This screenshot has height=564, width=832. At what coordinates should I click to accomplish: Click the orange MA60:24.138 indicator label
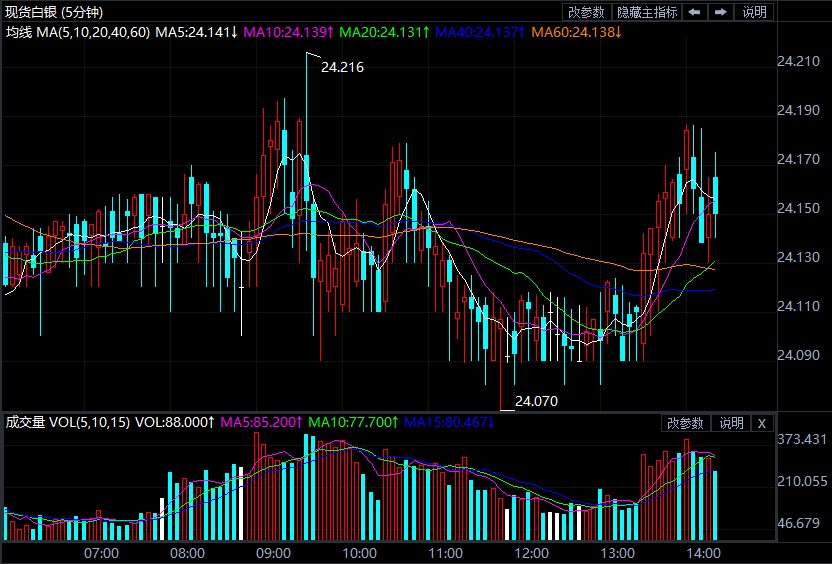[575, 32]
